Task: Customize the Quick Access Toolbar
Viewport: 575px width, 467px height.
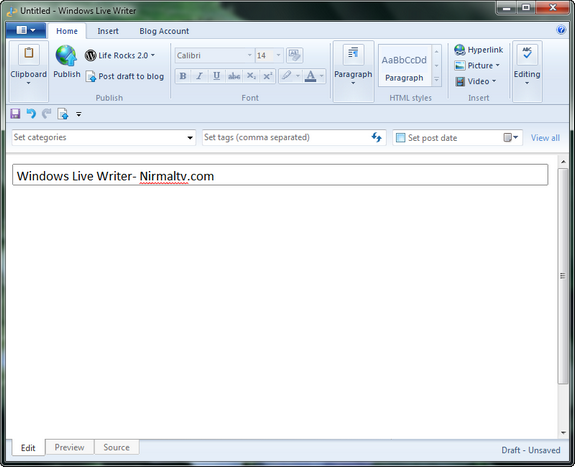Action: pyautogui.click(x=78, y=114)
